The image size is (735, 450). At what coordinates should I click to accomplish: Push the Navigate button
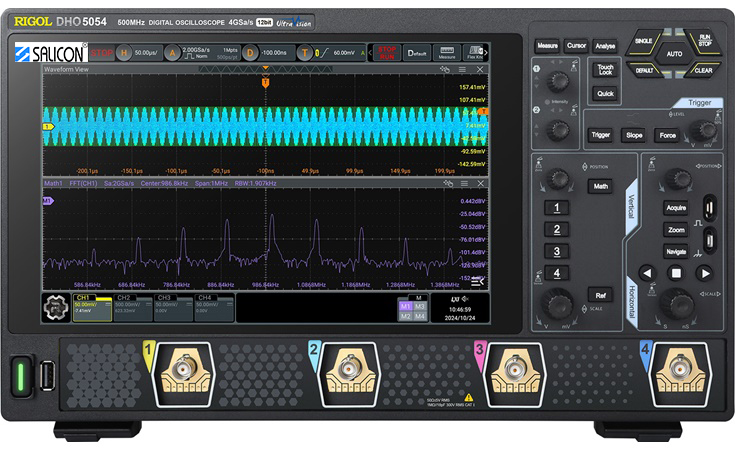point(675,252)
